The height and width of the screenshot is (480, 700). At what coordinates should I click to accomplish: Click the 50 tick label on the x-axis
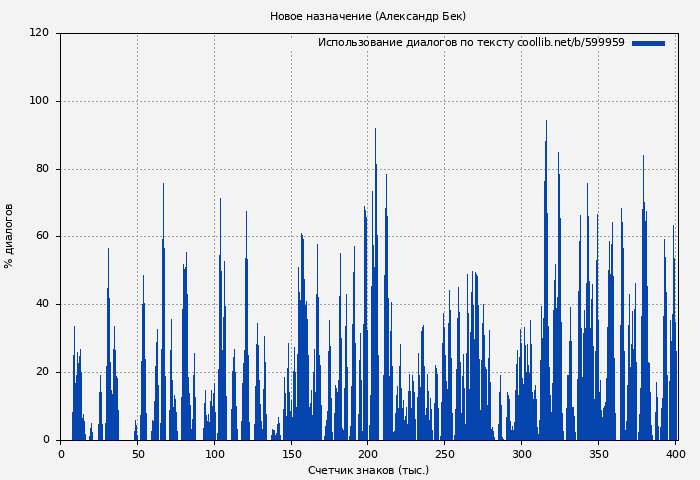pyautogui.click(x=138, y=454)
